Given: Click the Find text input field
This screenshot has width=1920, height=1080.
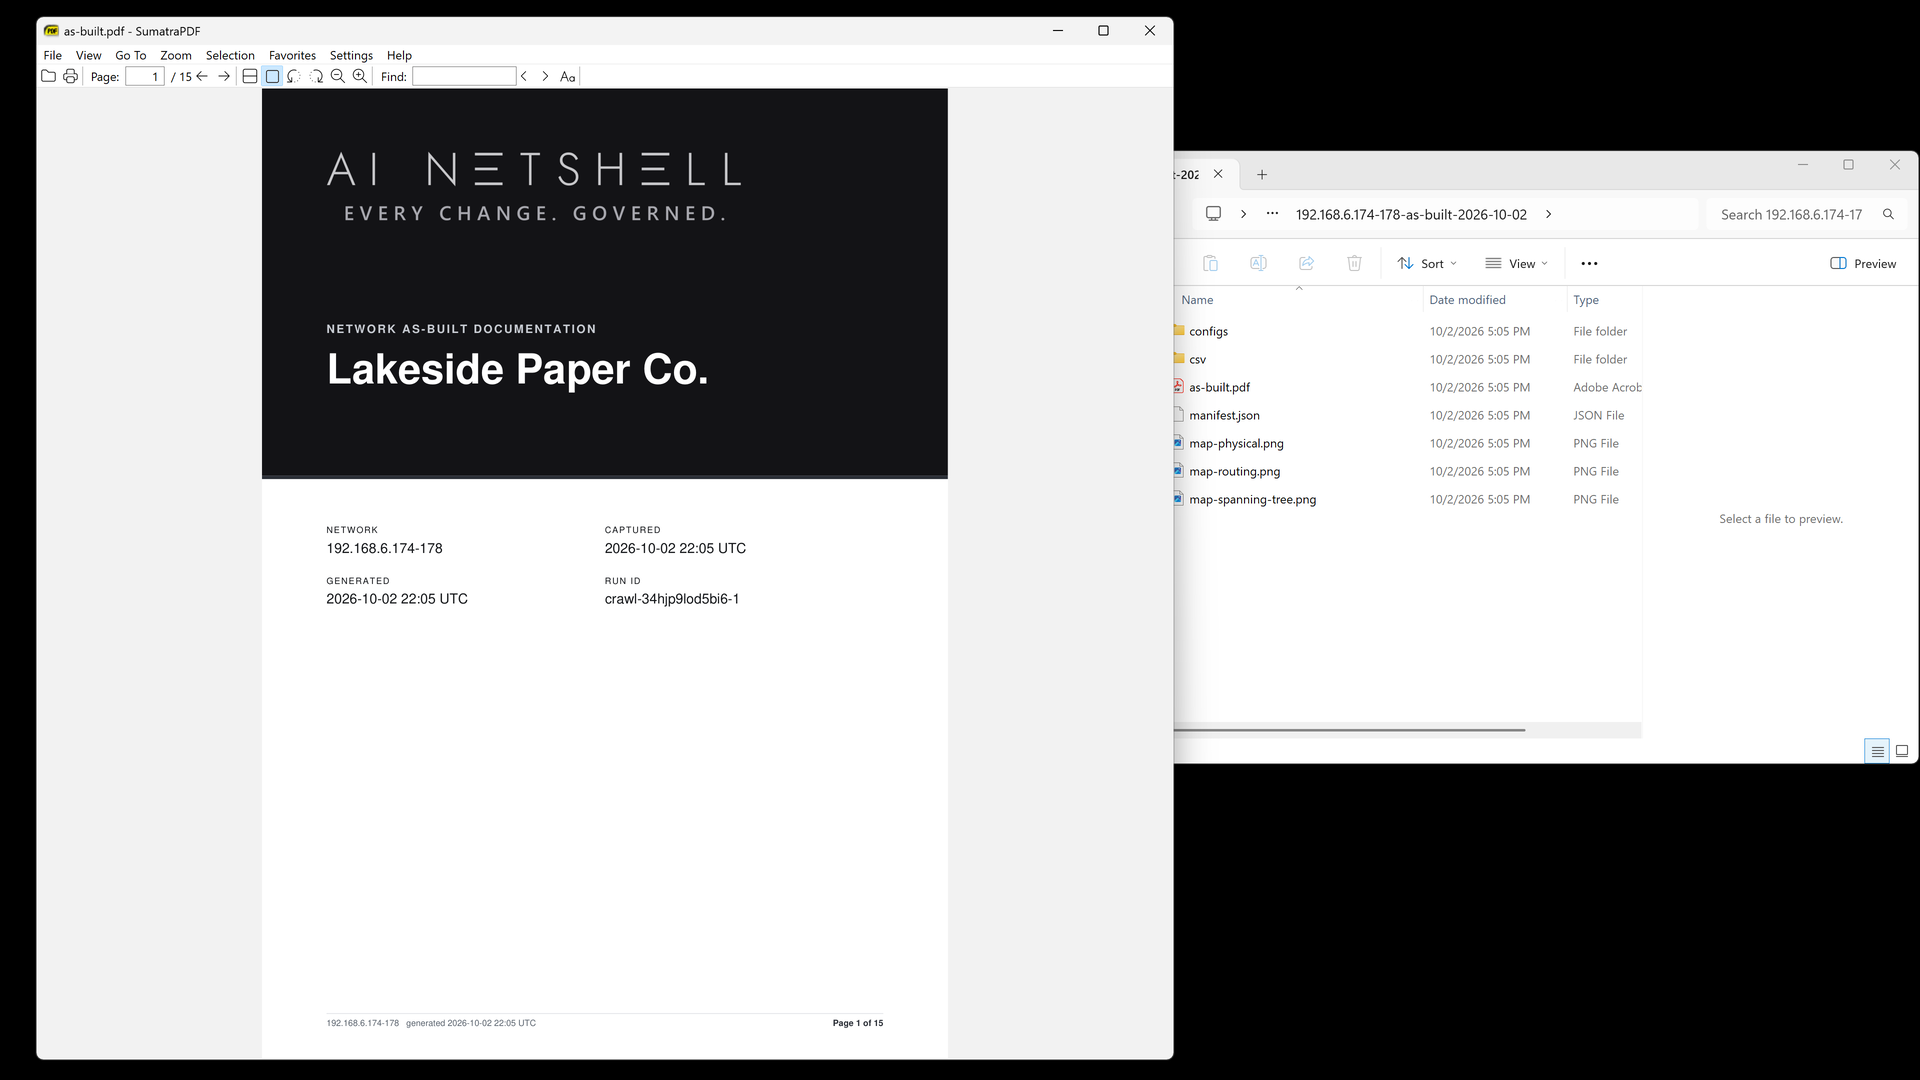Looking at the screenshot, I should coord(464,76).
